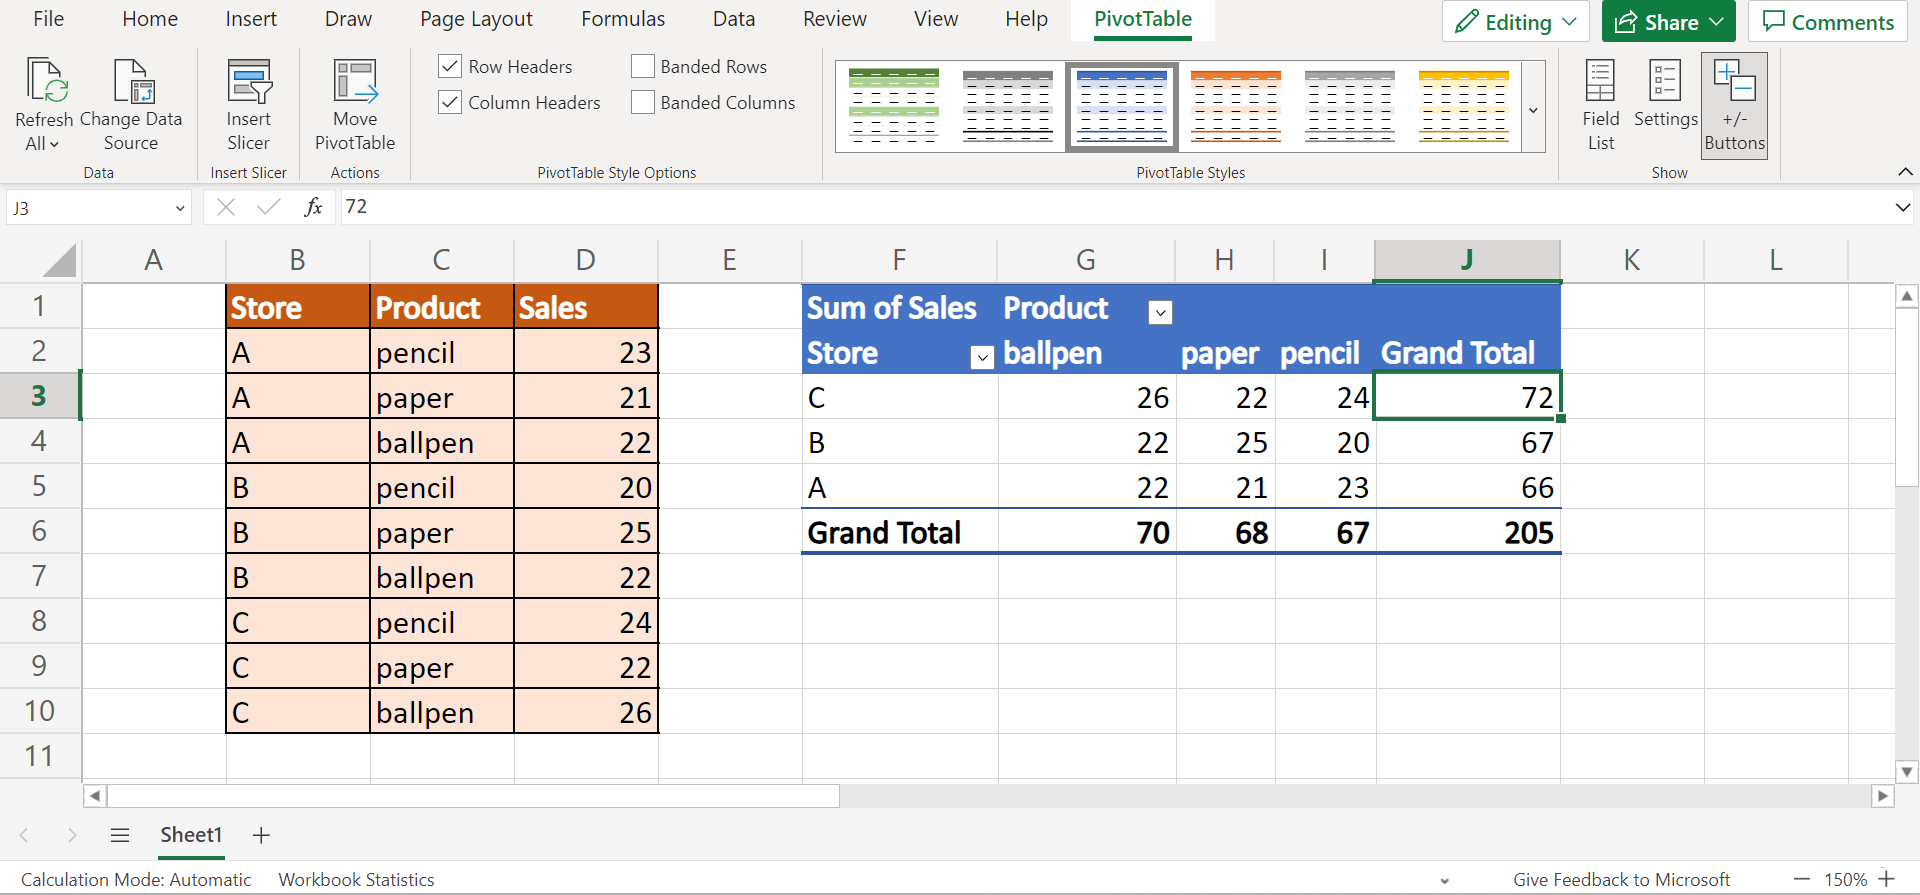Uncheck the Row Headers checkbox
This screenshot has height=895, width=1920.
(450, 67)
